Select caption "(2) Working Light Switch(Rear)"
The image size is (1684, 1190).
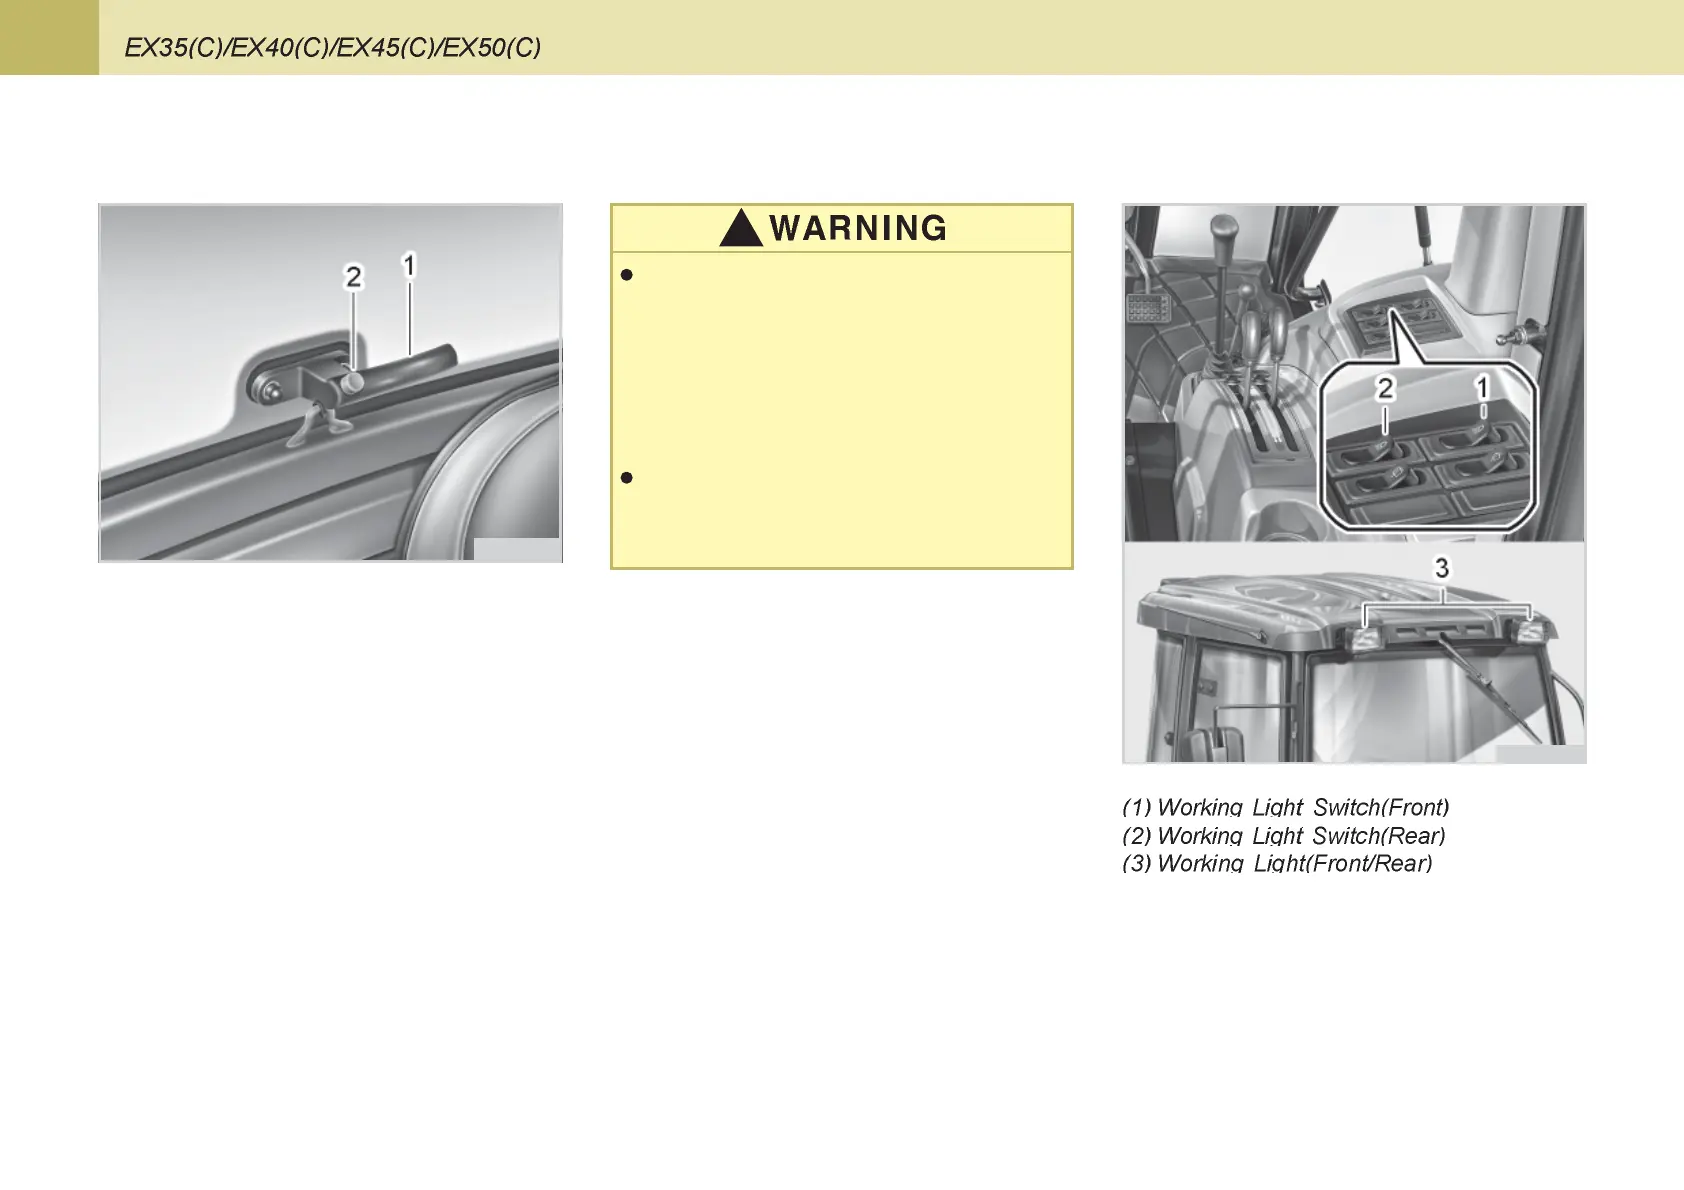[x=1283, y=835]
